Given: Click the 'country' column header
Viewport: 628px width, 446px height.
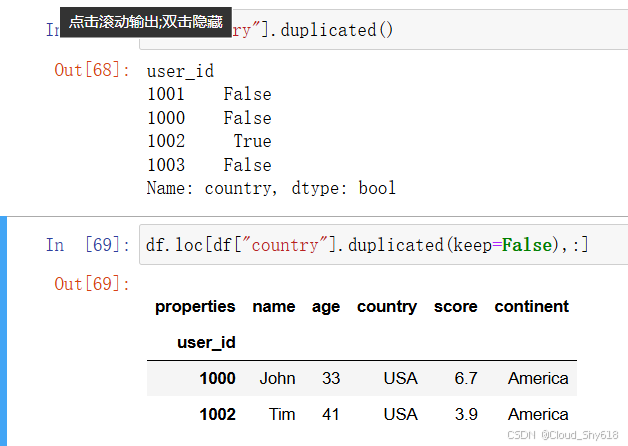Looking at the screenshot, I should 387,307.
